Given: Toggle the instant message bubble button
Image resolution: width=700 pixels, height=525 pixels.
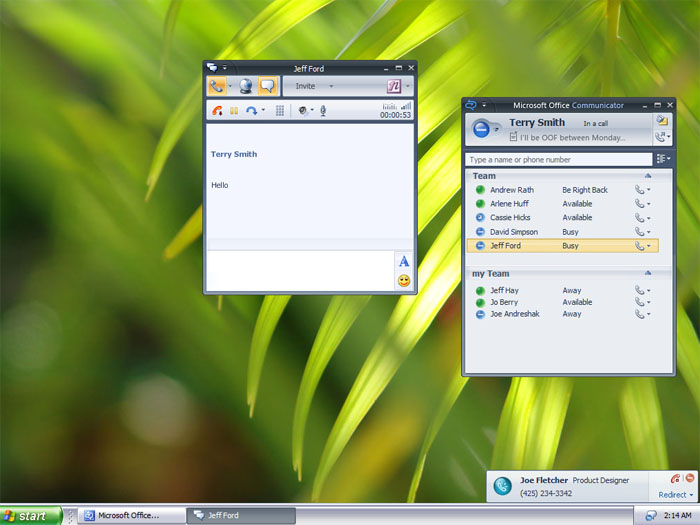Looking at the screenshot, I should (268, 86).
